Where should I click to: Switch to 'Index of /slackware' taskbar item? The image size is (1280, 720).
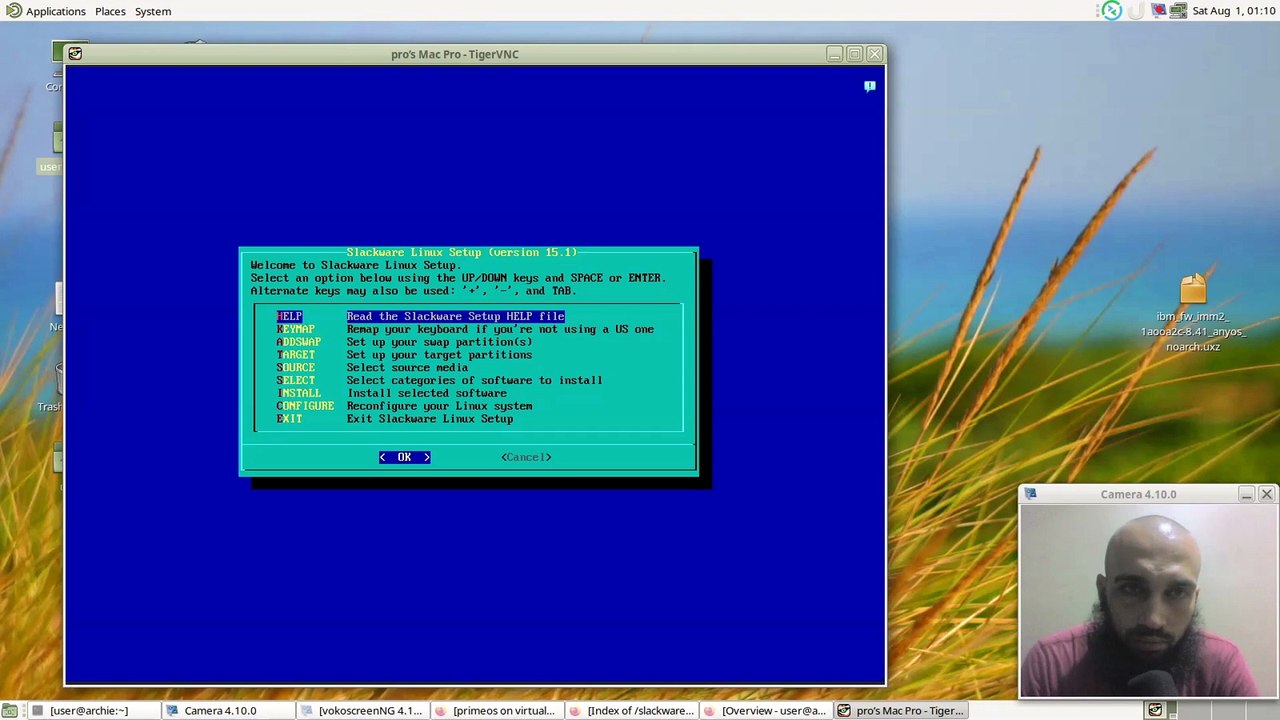(x=631, y=711)
